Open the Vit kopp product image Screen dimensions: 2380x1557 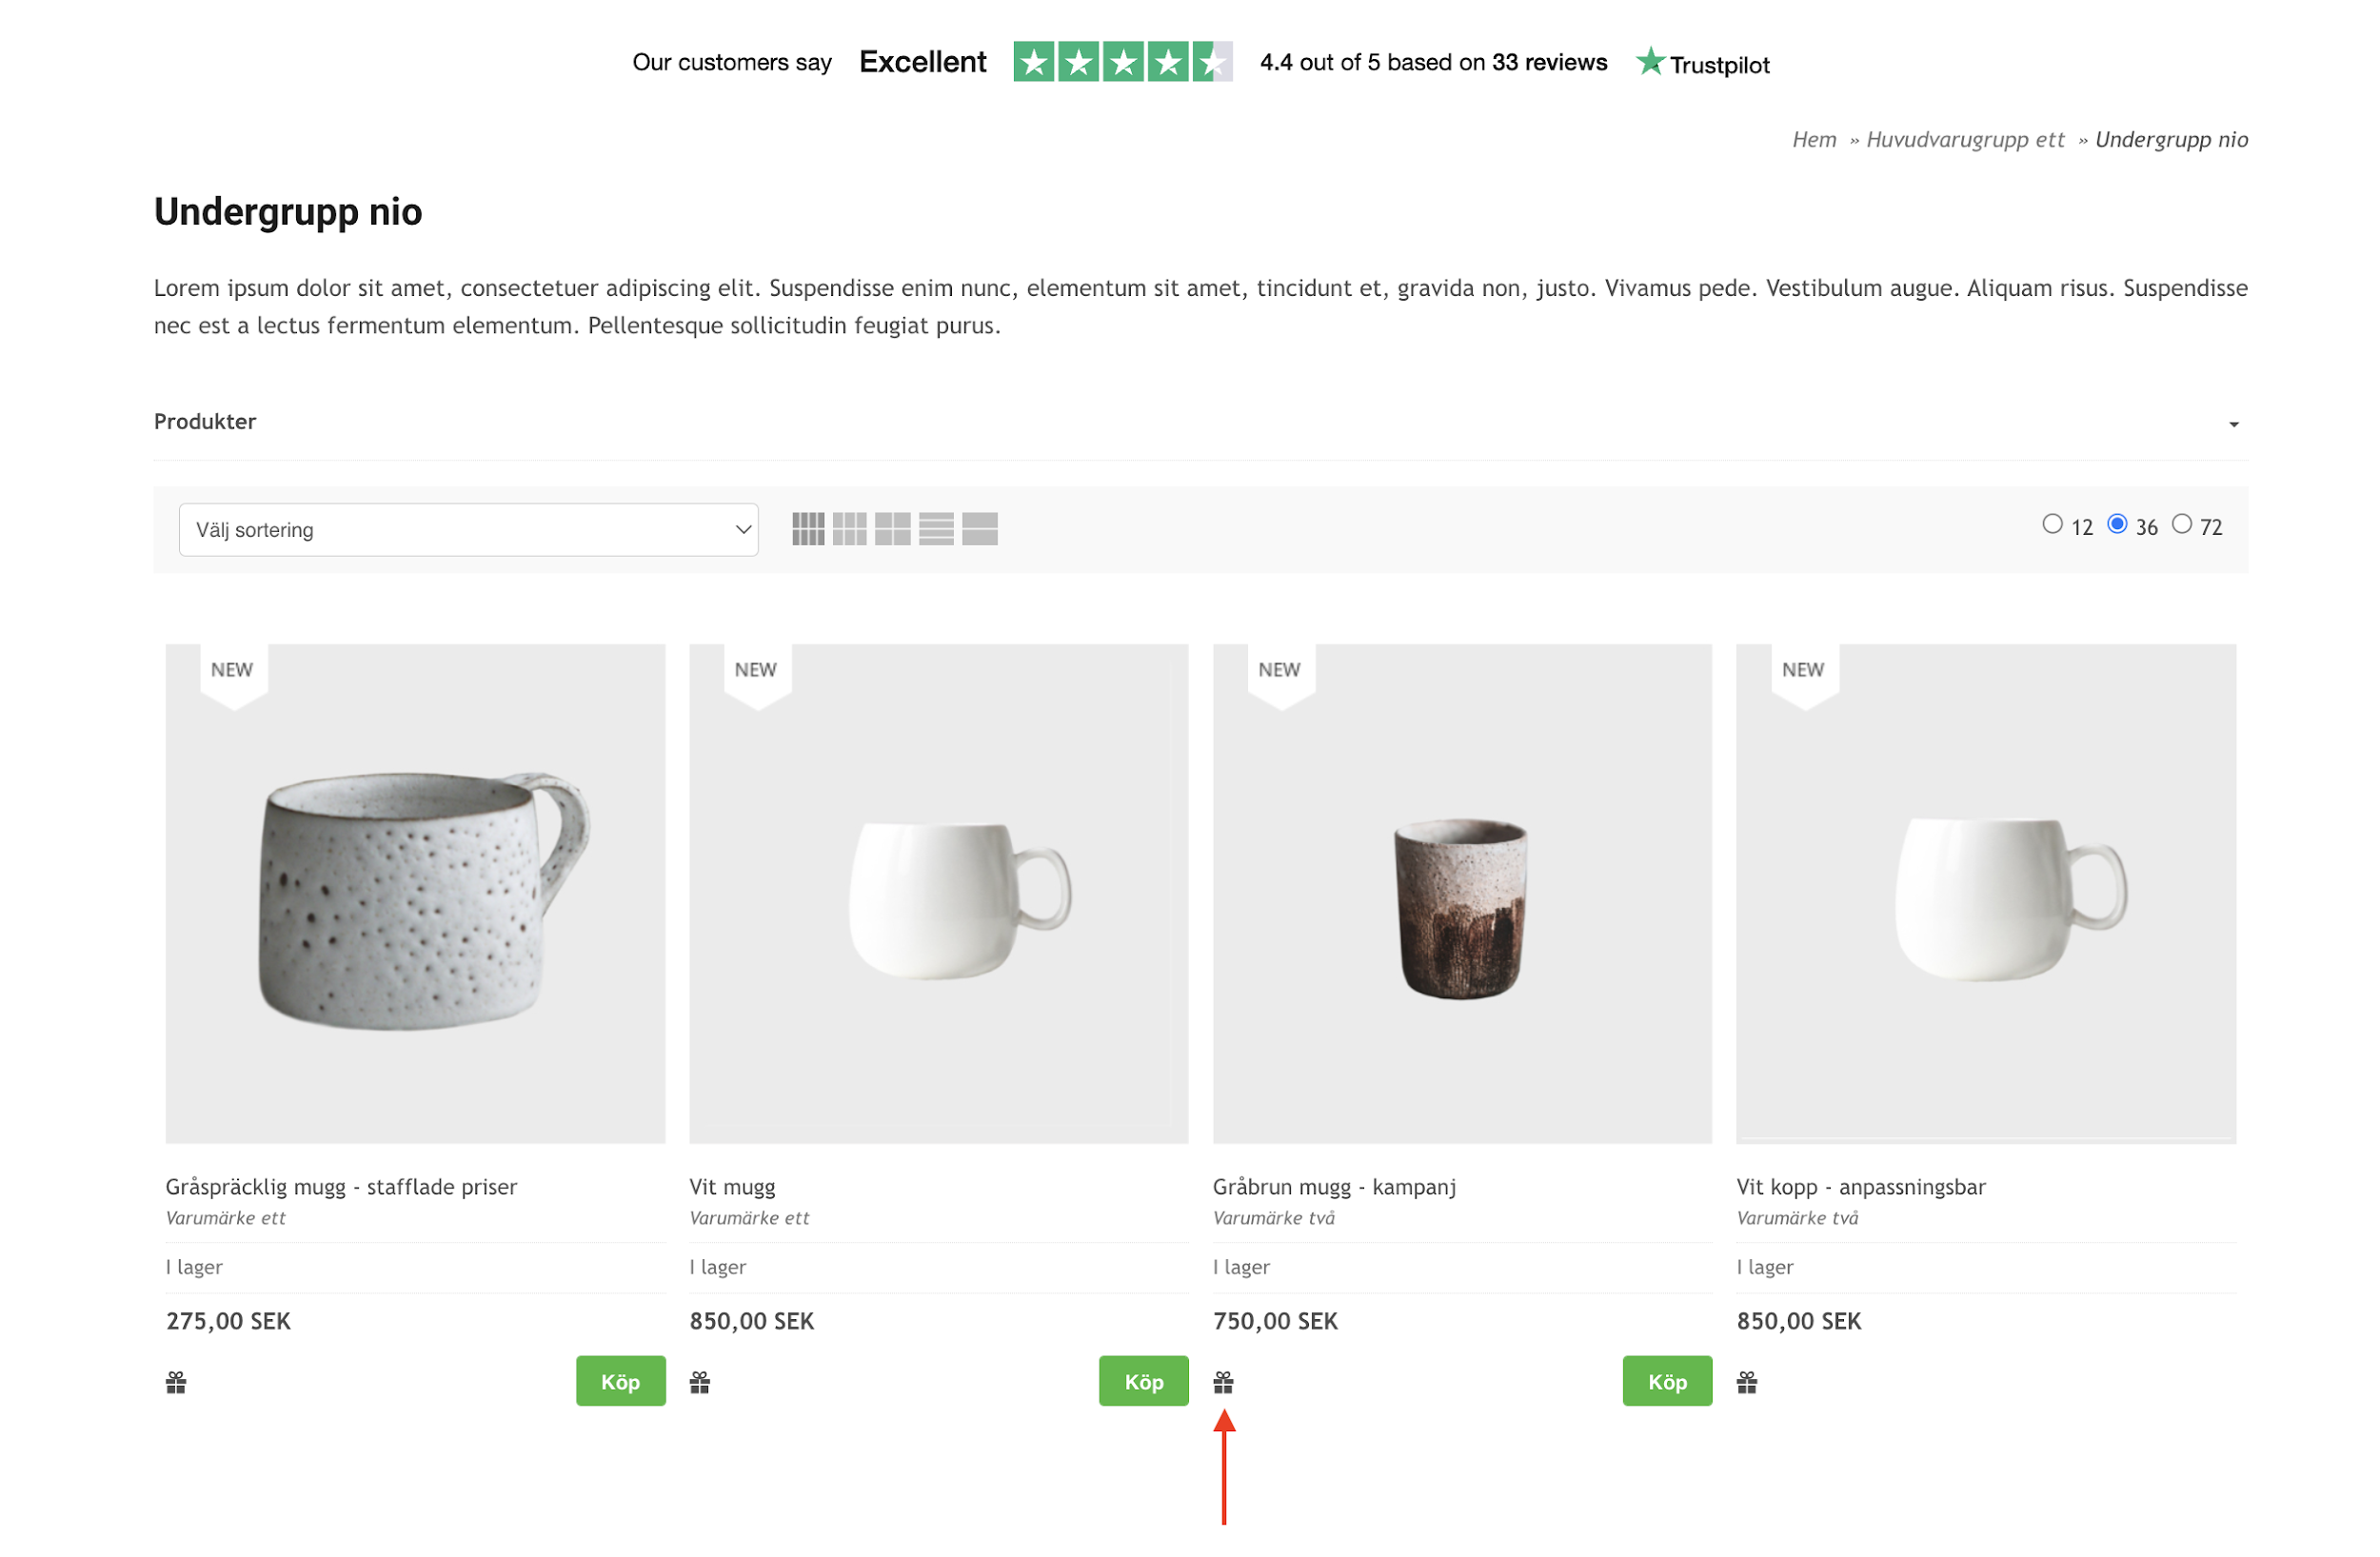(x=1986, y=893)
